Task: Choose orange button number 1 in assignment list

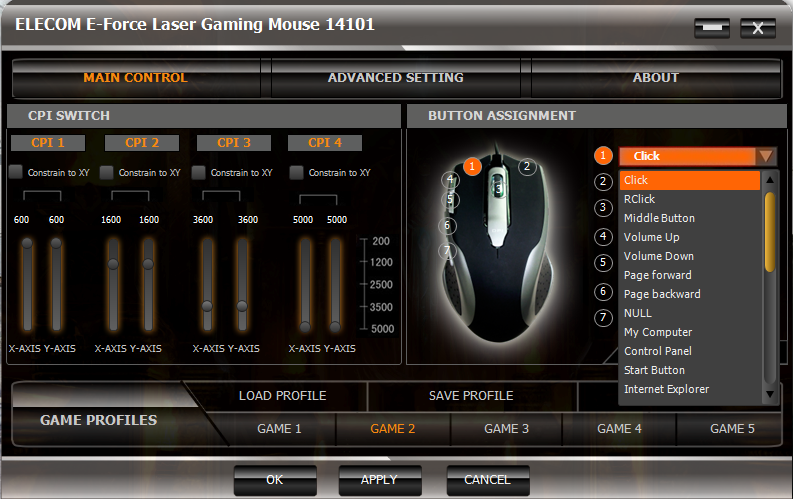Action: 603,156
